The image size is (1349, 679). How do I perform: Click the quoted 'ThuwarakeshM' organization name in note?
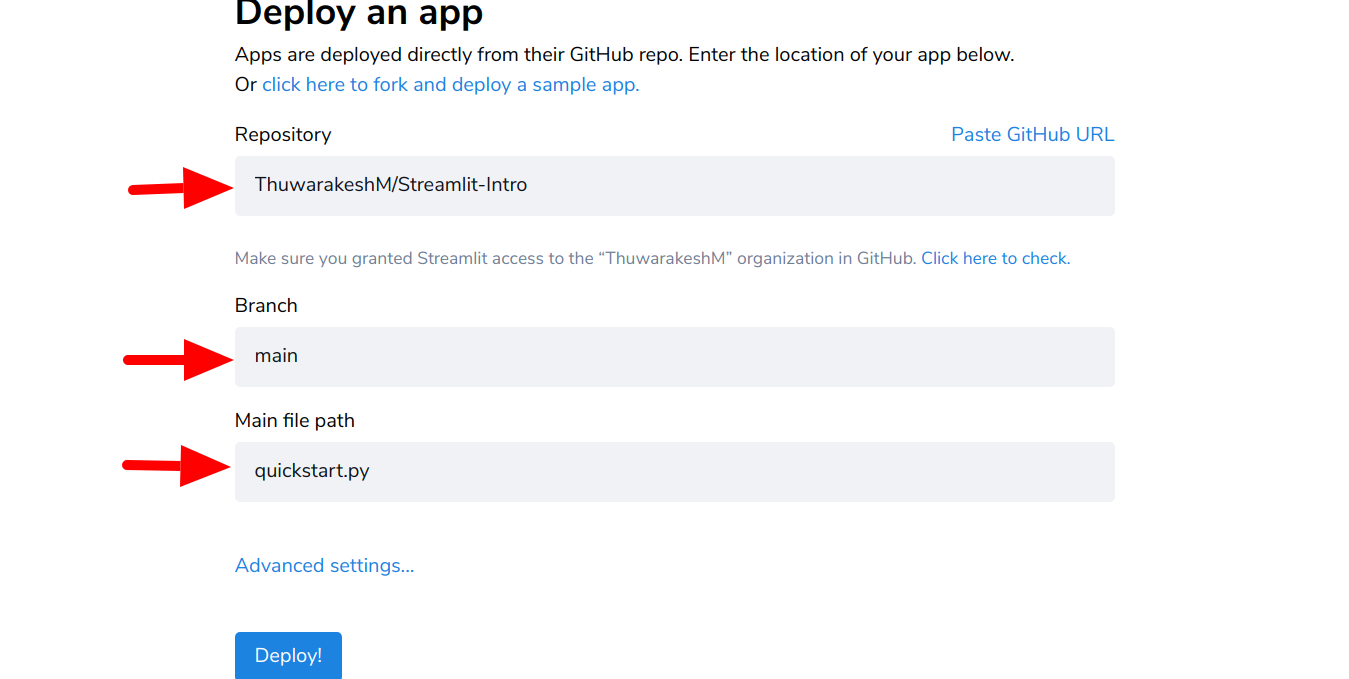[x=680, y=259]
